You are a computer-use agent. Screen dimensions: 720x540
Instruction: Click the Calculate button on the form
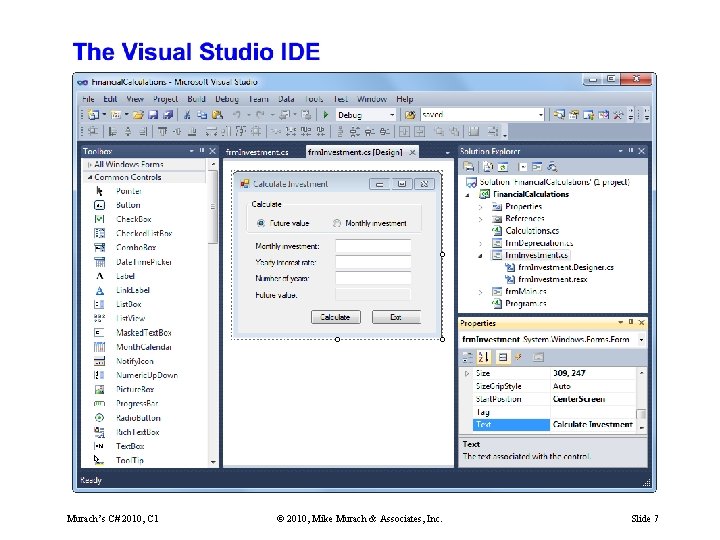[336, 317]
